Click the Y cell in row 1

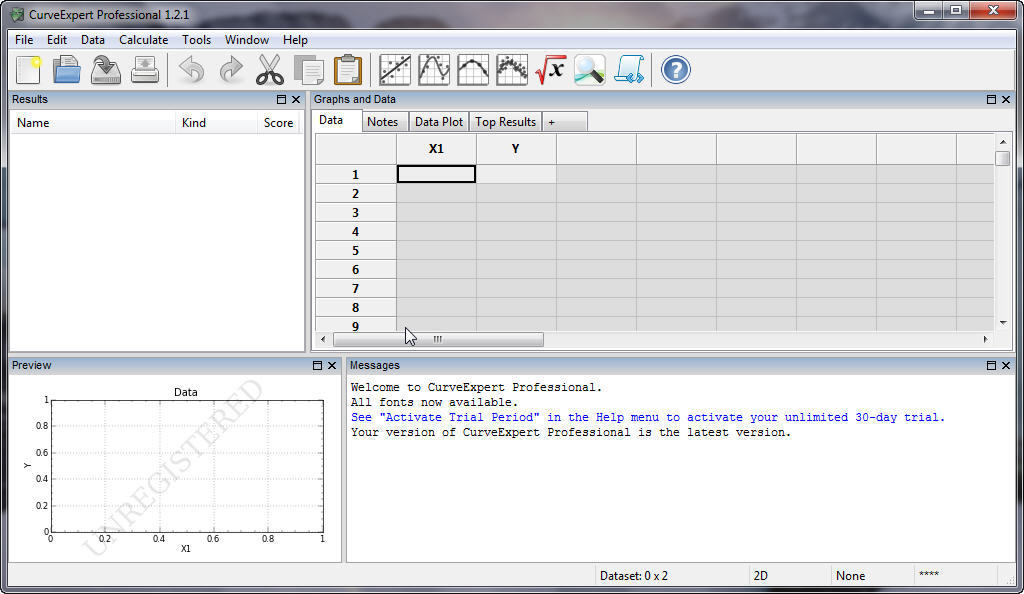point(516,174)
